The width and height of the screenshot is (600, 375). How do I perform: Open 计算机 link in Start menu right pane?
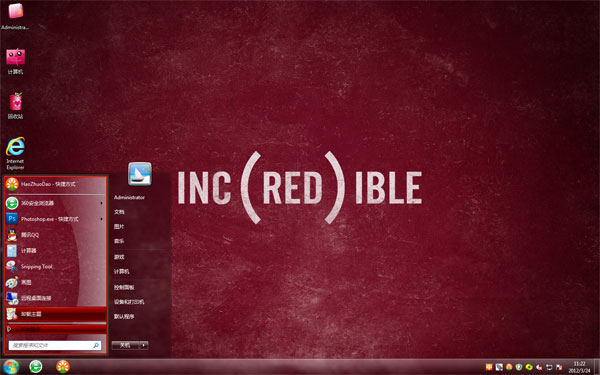[x=121, y=272]
